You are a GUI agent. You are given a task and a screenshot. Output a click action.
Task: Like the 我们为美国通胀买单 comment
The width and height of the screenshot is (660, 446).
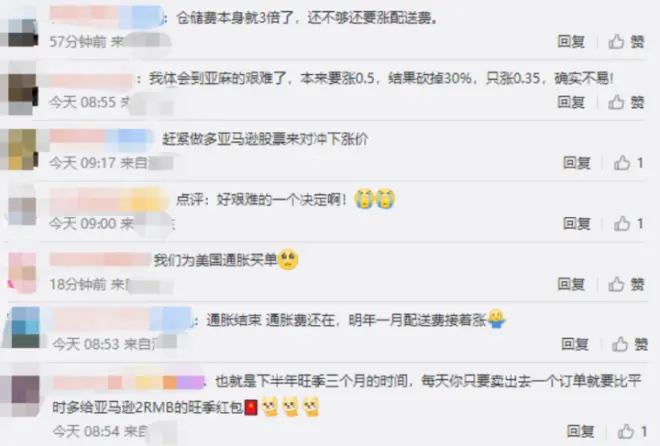point(626,284)
